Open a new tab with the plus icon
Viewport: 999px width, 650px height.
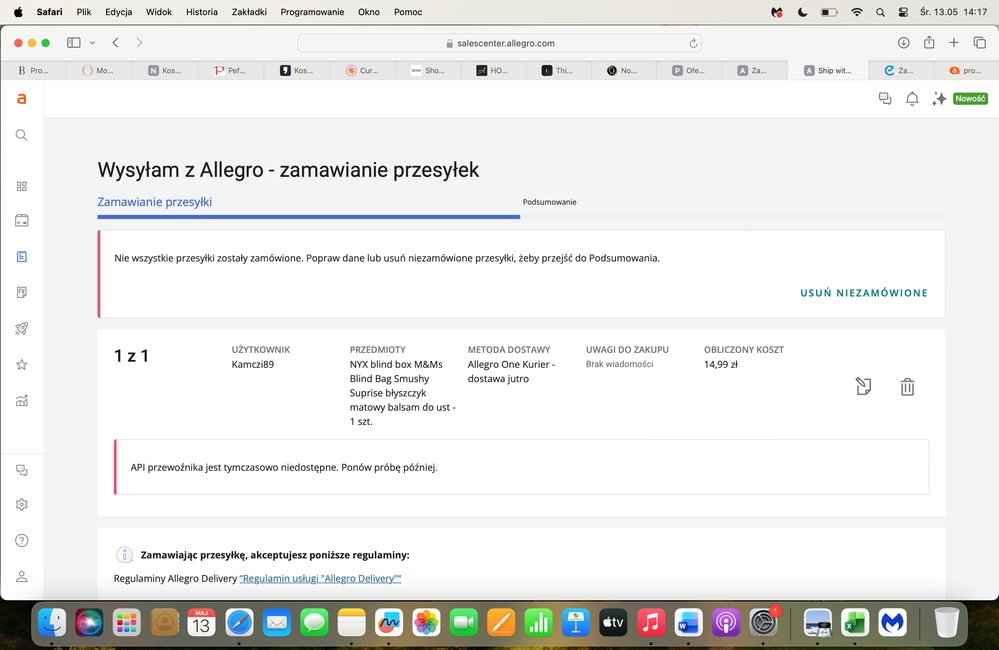954,43
